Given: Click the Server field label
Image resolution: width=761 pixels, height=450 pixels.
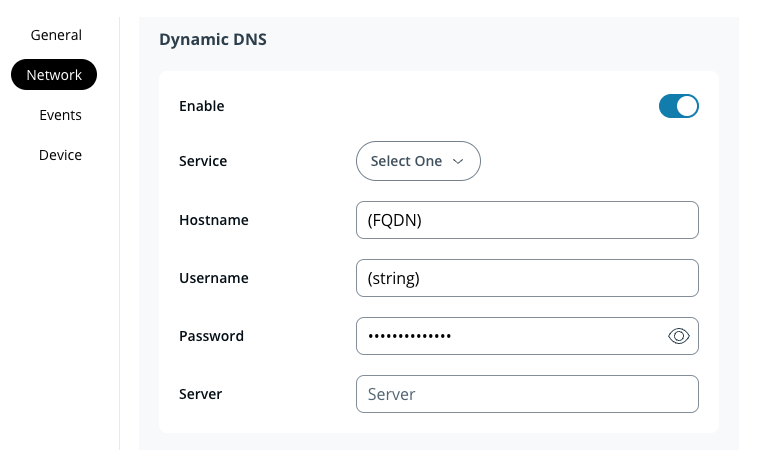Looking at the screenshot, I should [200, 394].
